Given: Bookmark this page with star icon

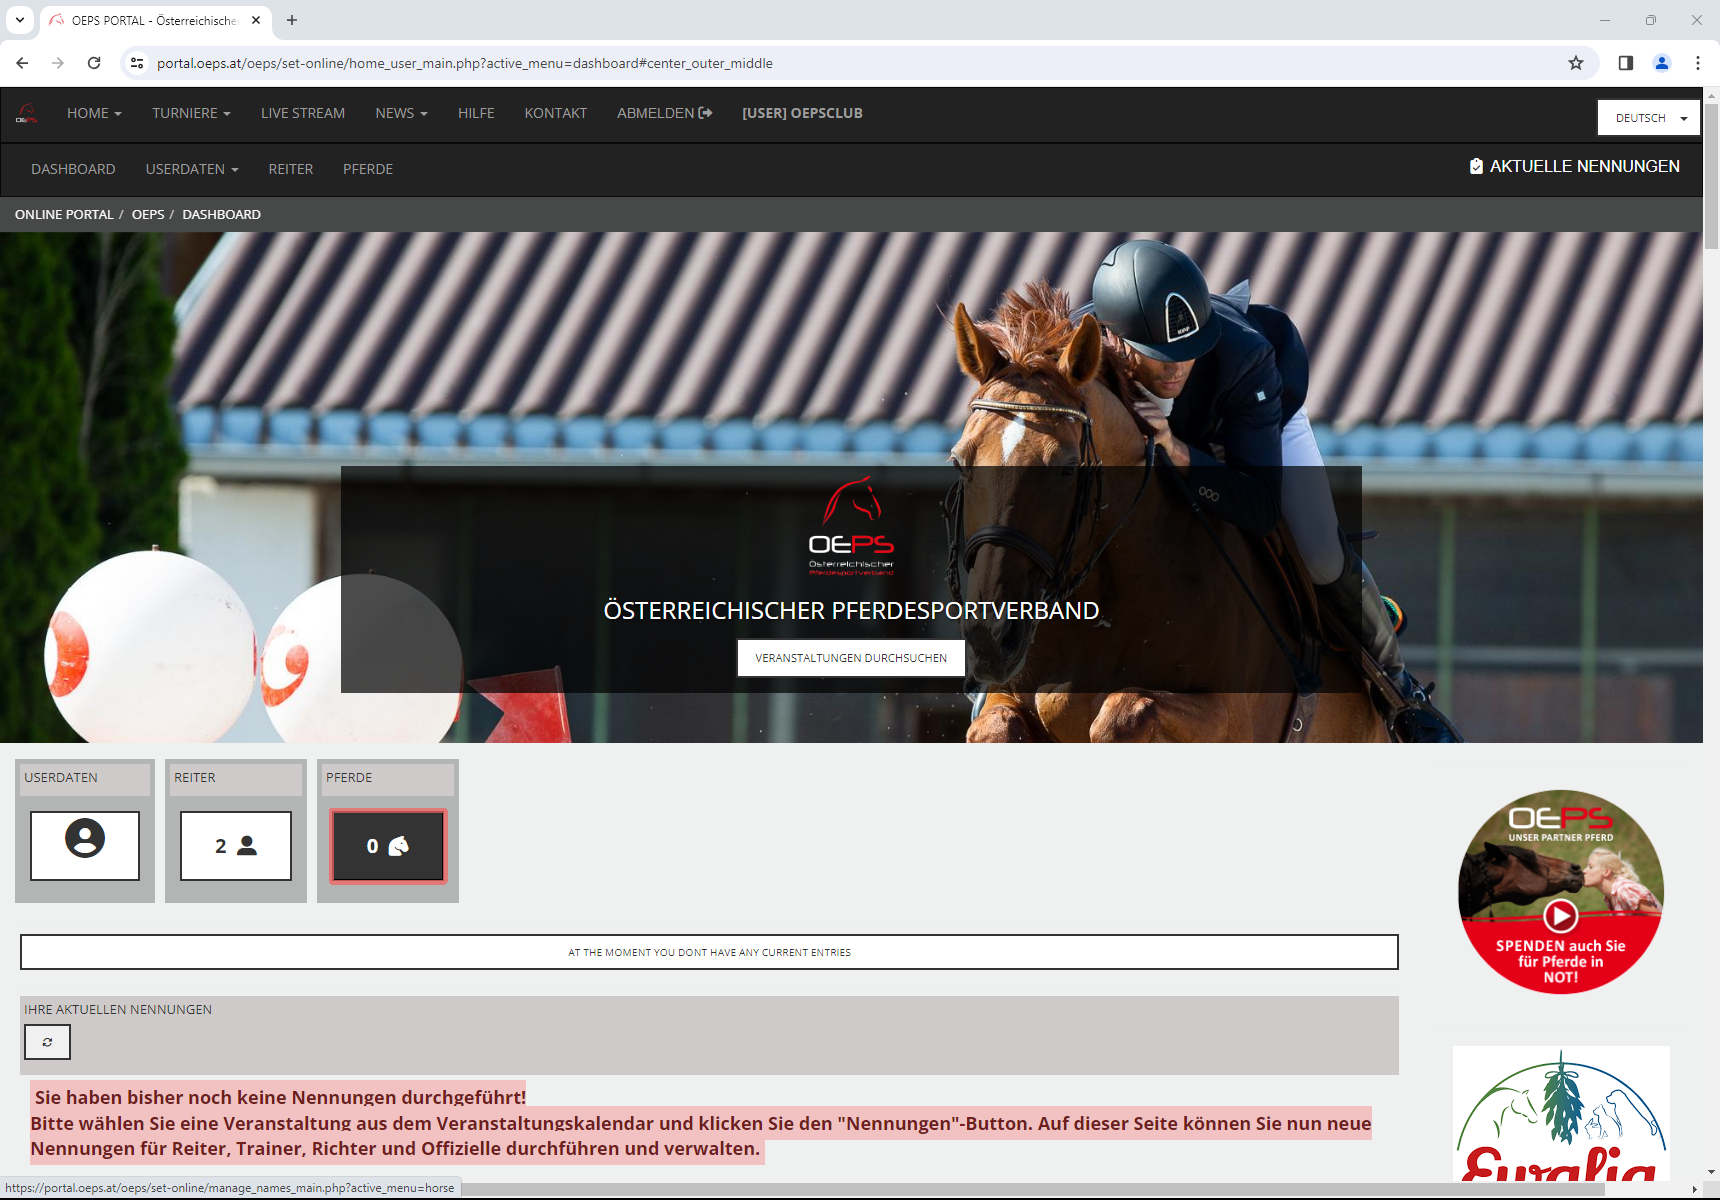Looking at the screenshot, I should point(1576,63).
